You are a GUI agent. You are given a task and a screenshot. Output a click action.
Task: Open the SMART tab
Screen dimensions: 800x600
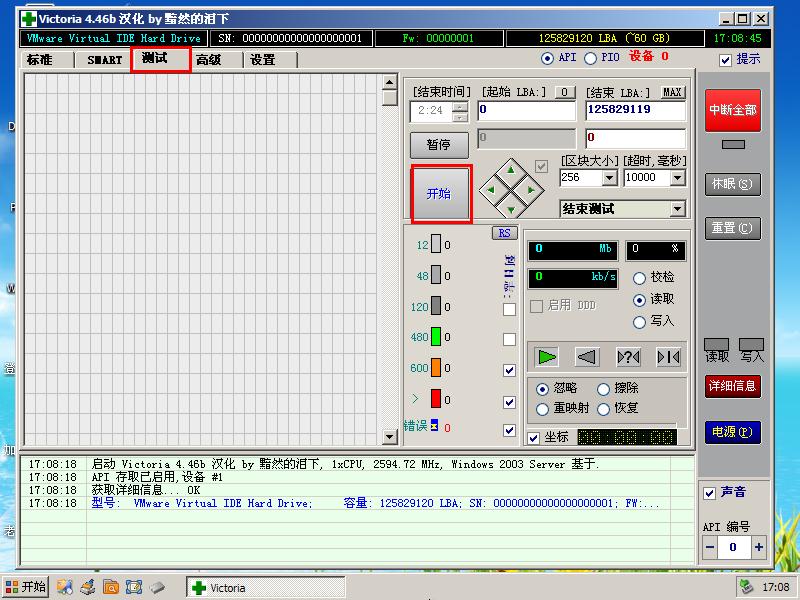click(105, 60)
